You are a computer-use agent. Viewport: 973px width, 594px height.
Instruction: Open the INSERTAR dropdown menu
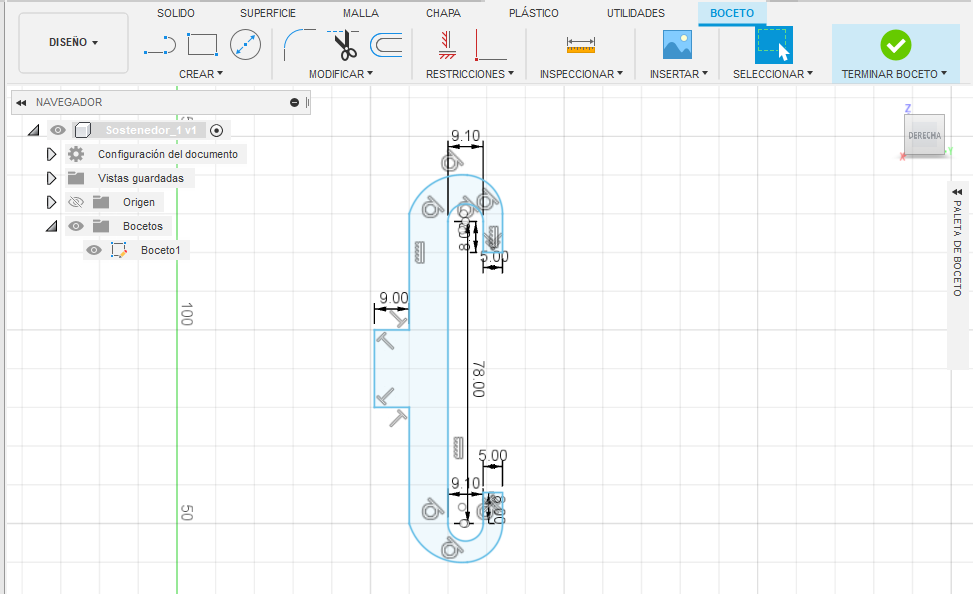pyautogui.click(x=678, y=74)
